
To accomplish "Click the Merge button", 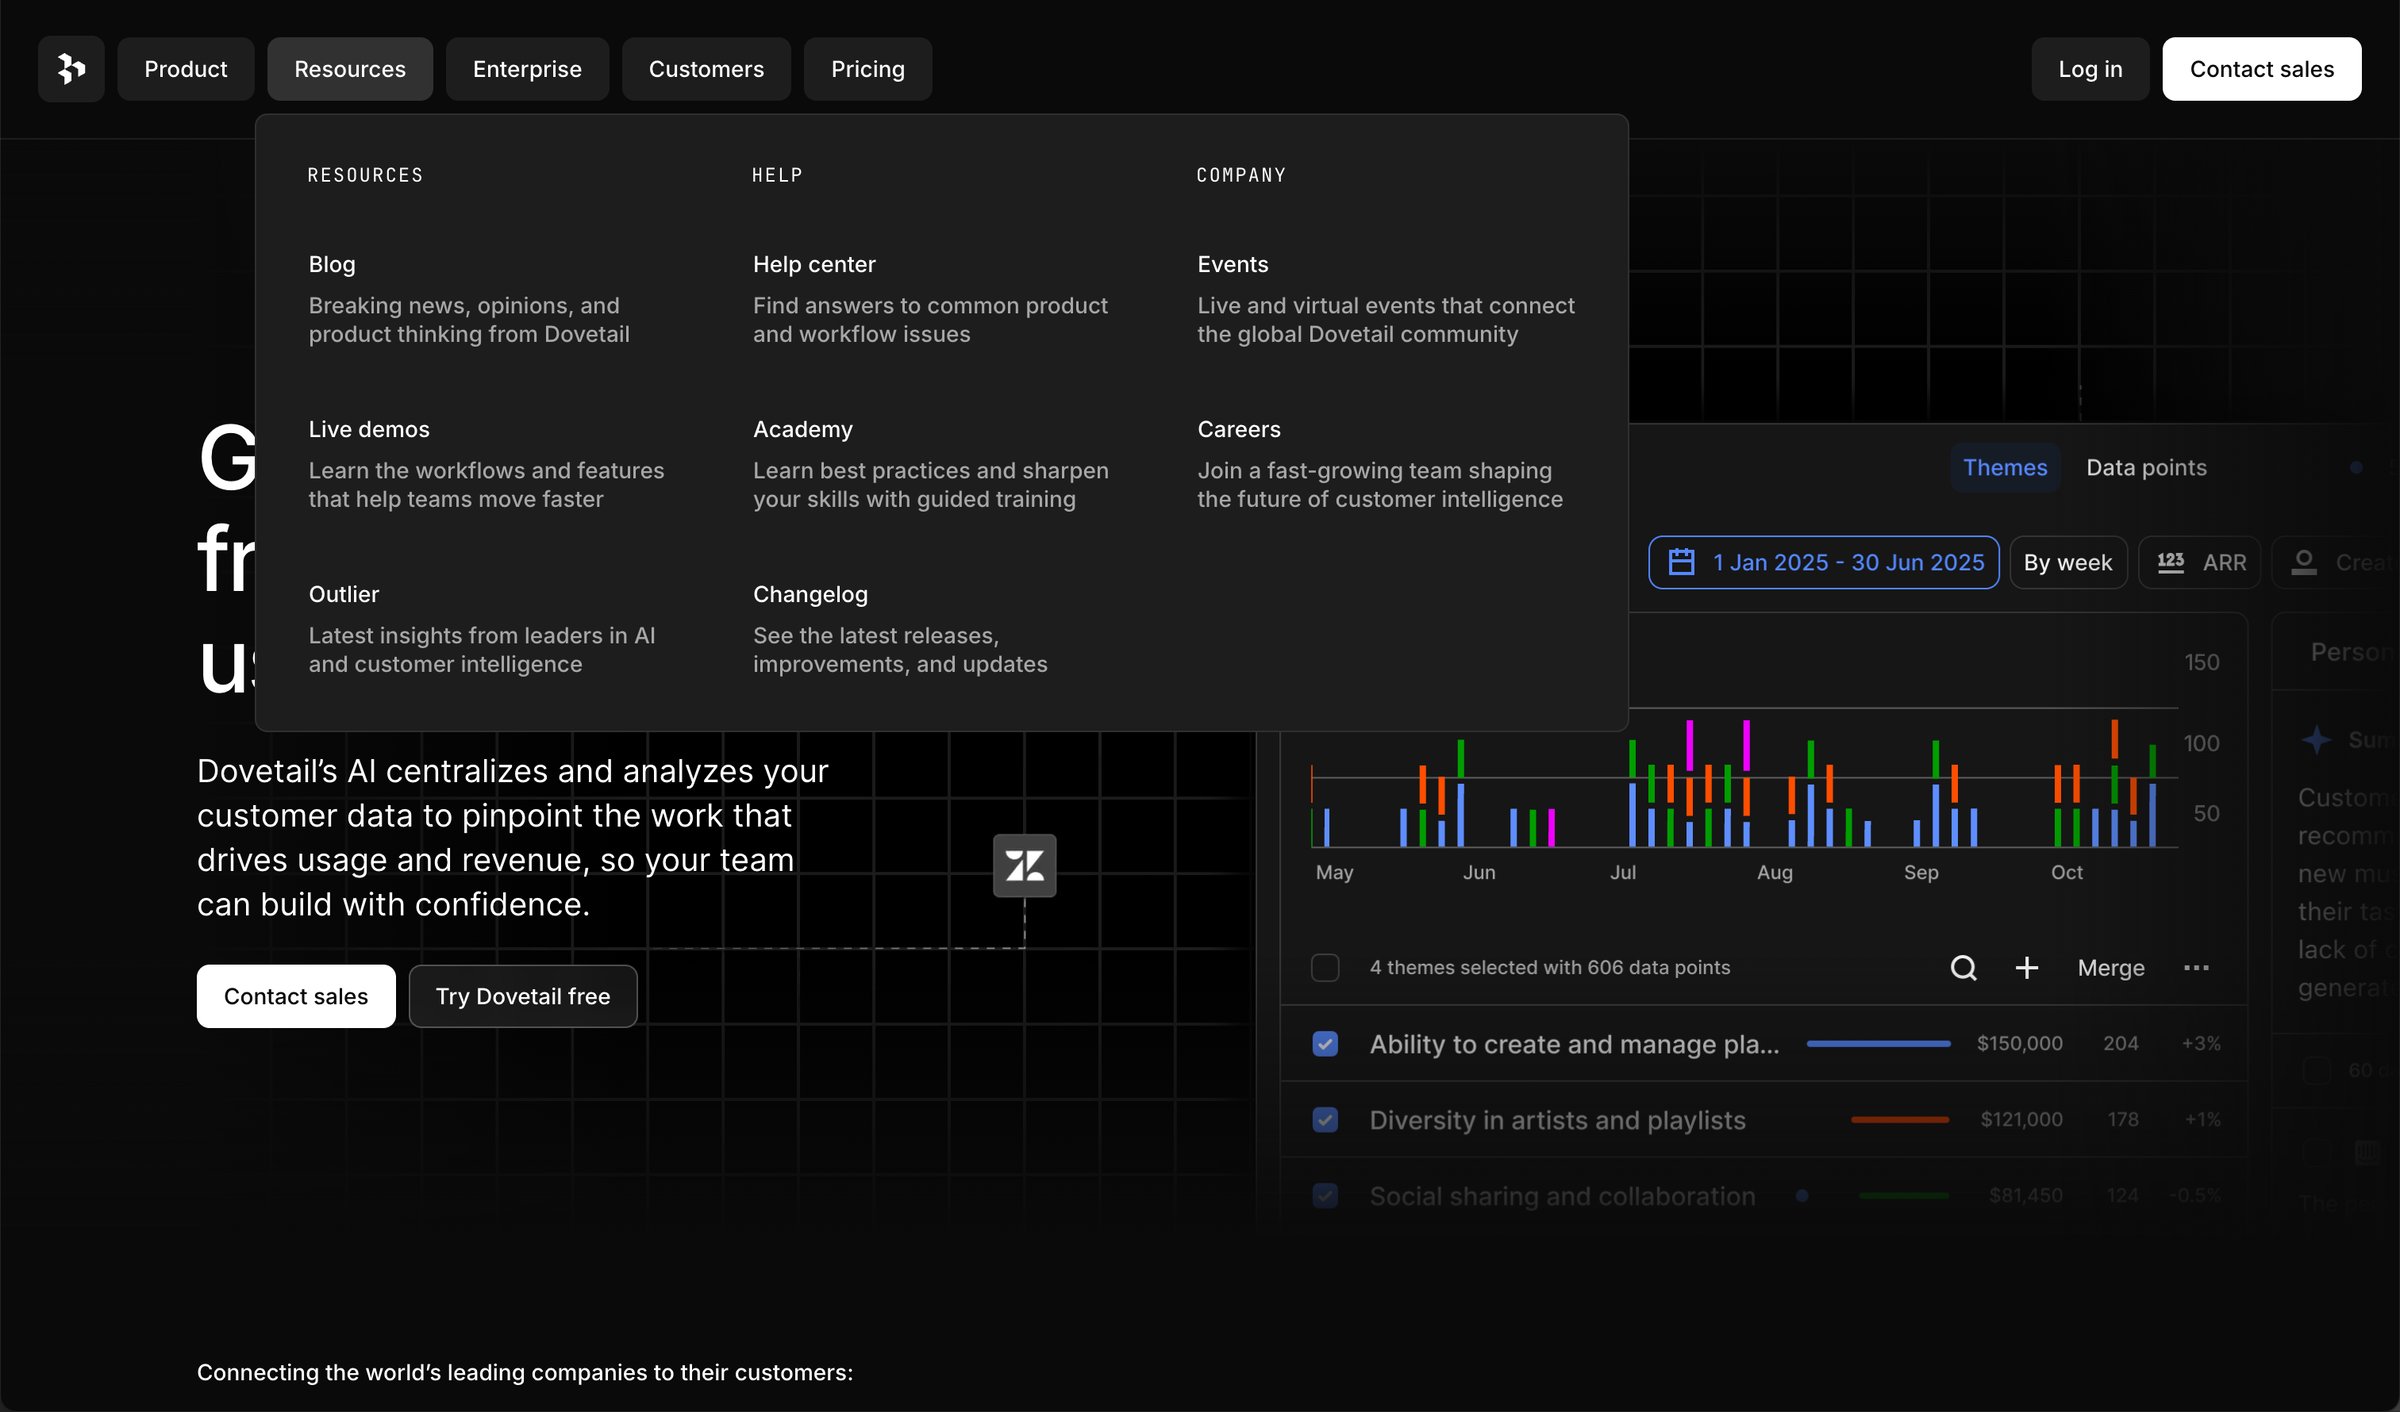I will coord(2111,967).
